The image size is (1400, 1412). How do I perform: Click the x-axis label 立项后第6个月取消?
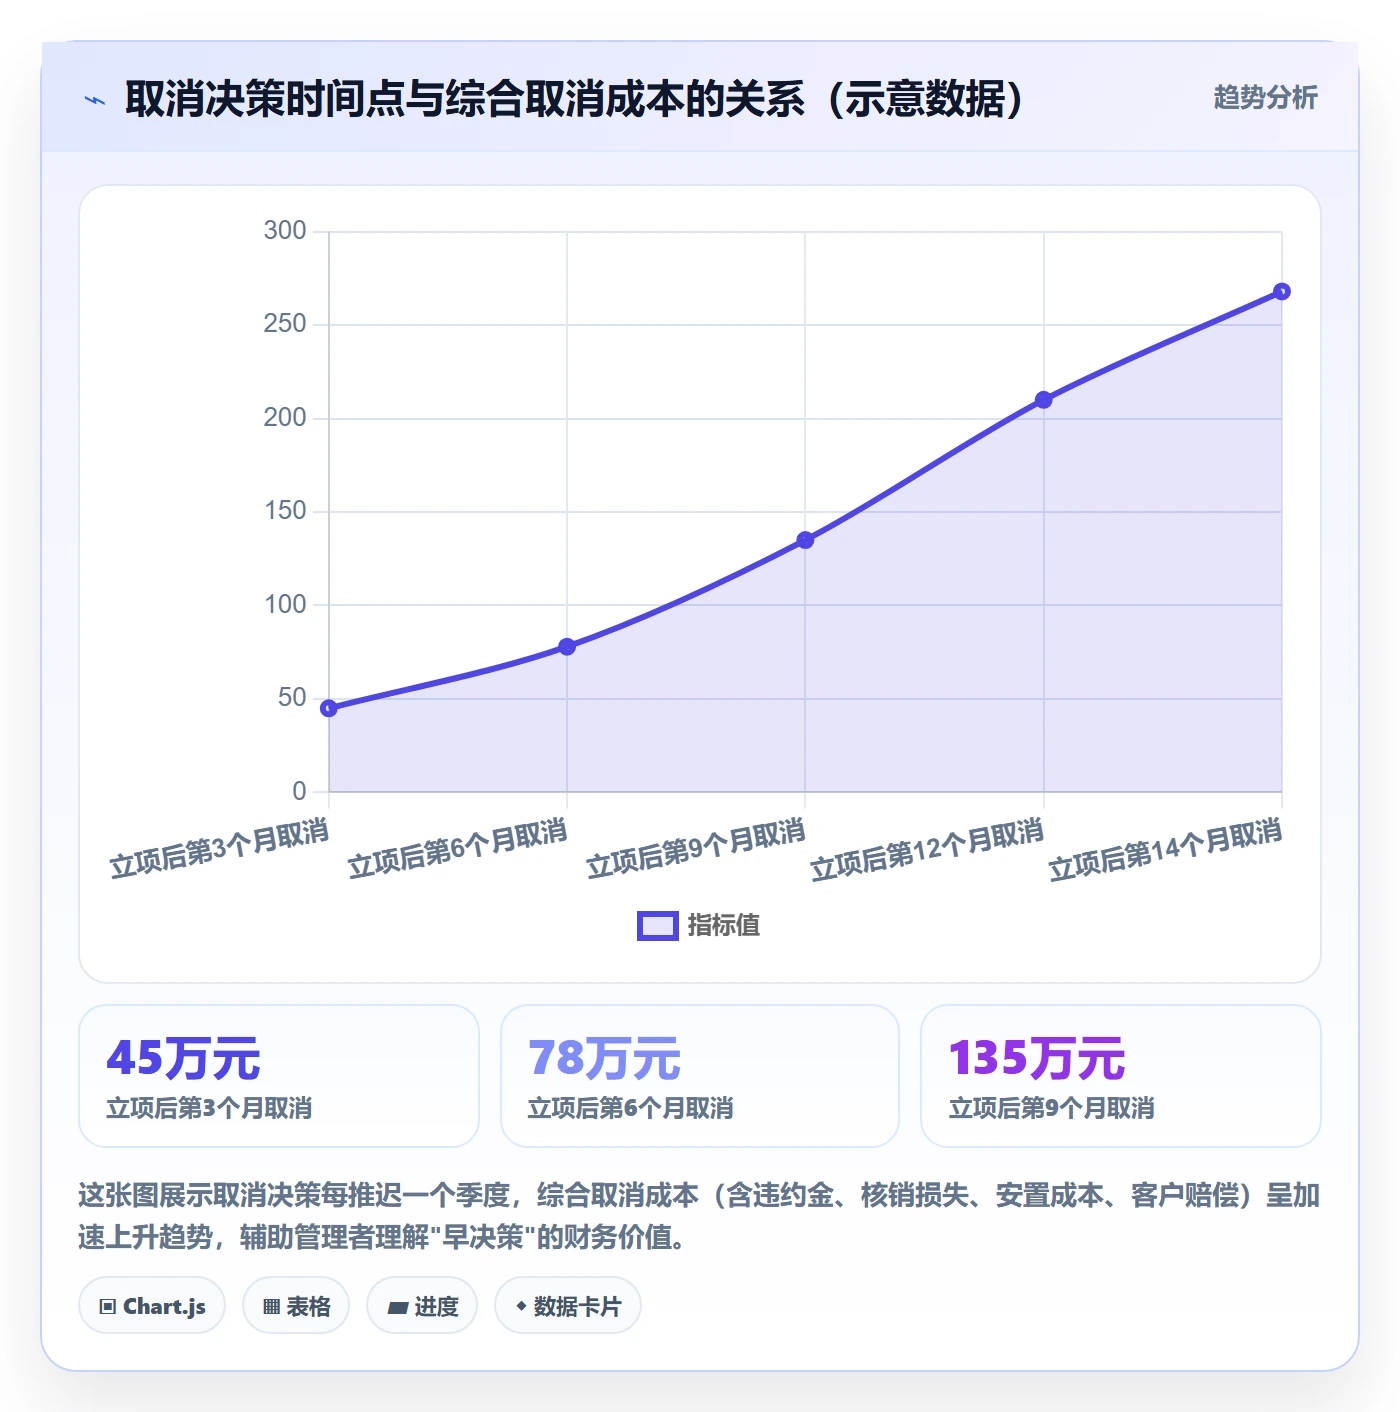(458, 848)
